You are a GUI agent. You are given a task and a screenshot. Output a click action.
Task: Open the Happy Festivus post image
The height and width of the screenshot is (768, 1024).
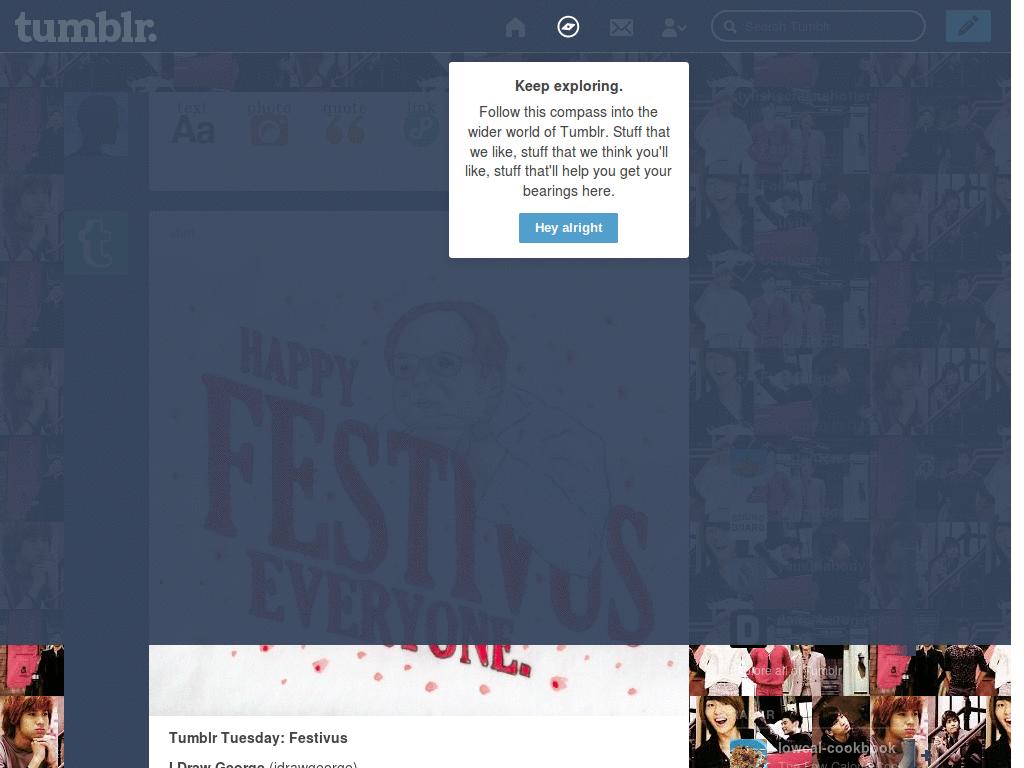[x=419, y=483]
